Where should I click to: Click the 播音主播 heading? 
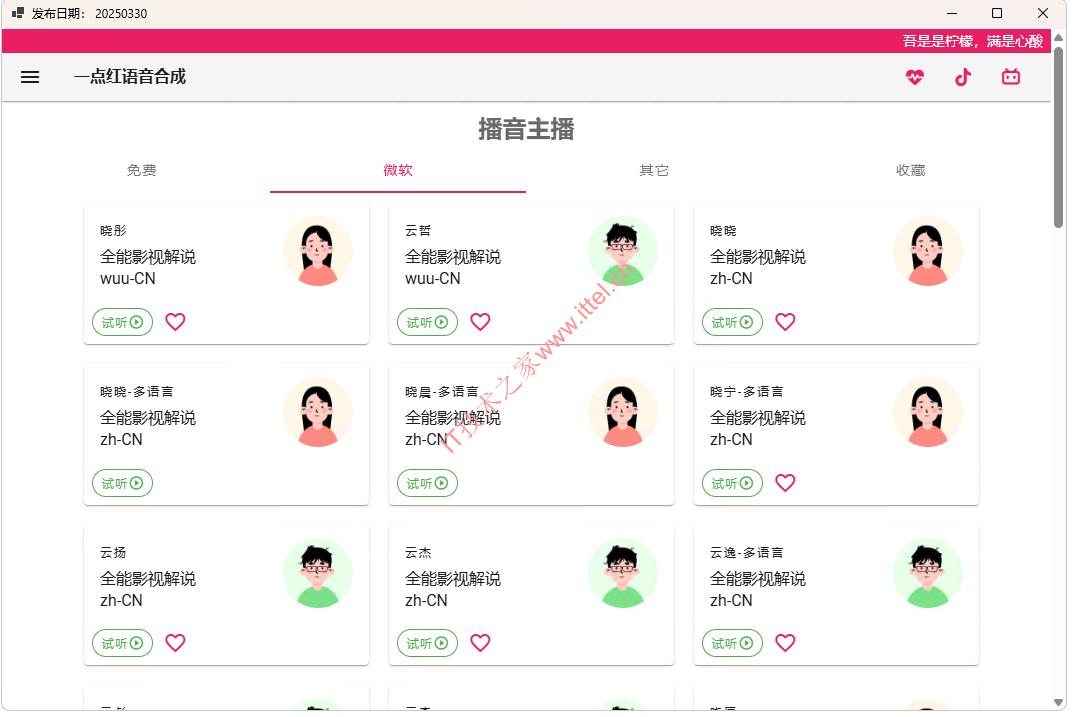[526, 129]
